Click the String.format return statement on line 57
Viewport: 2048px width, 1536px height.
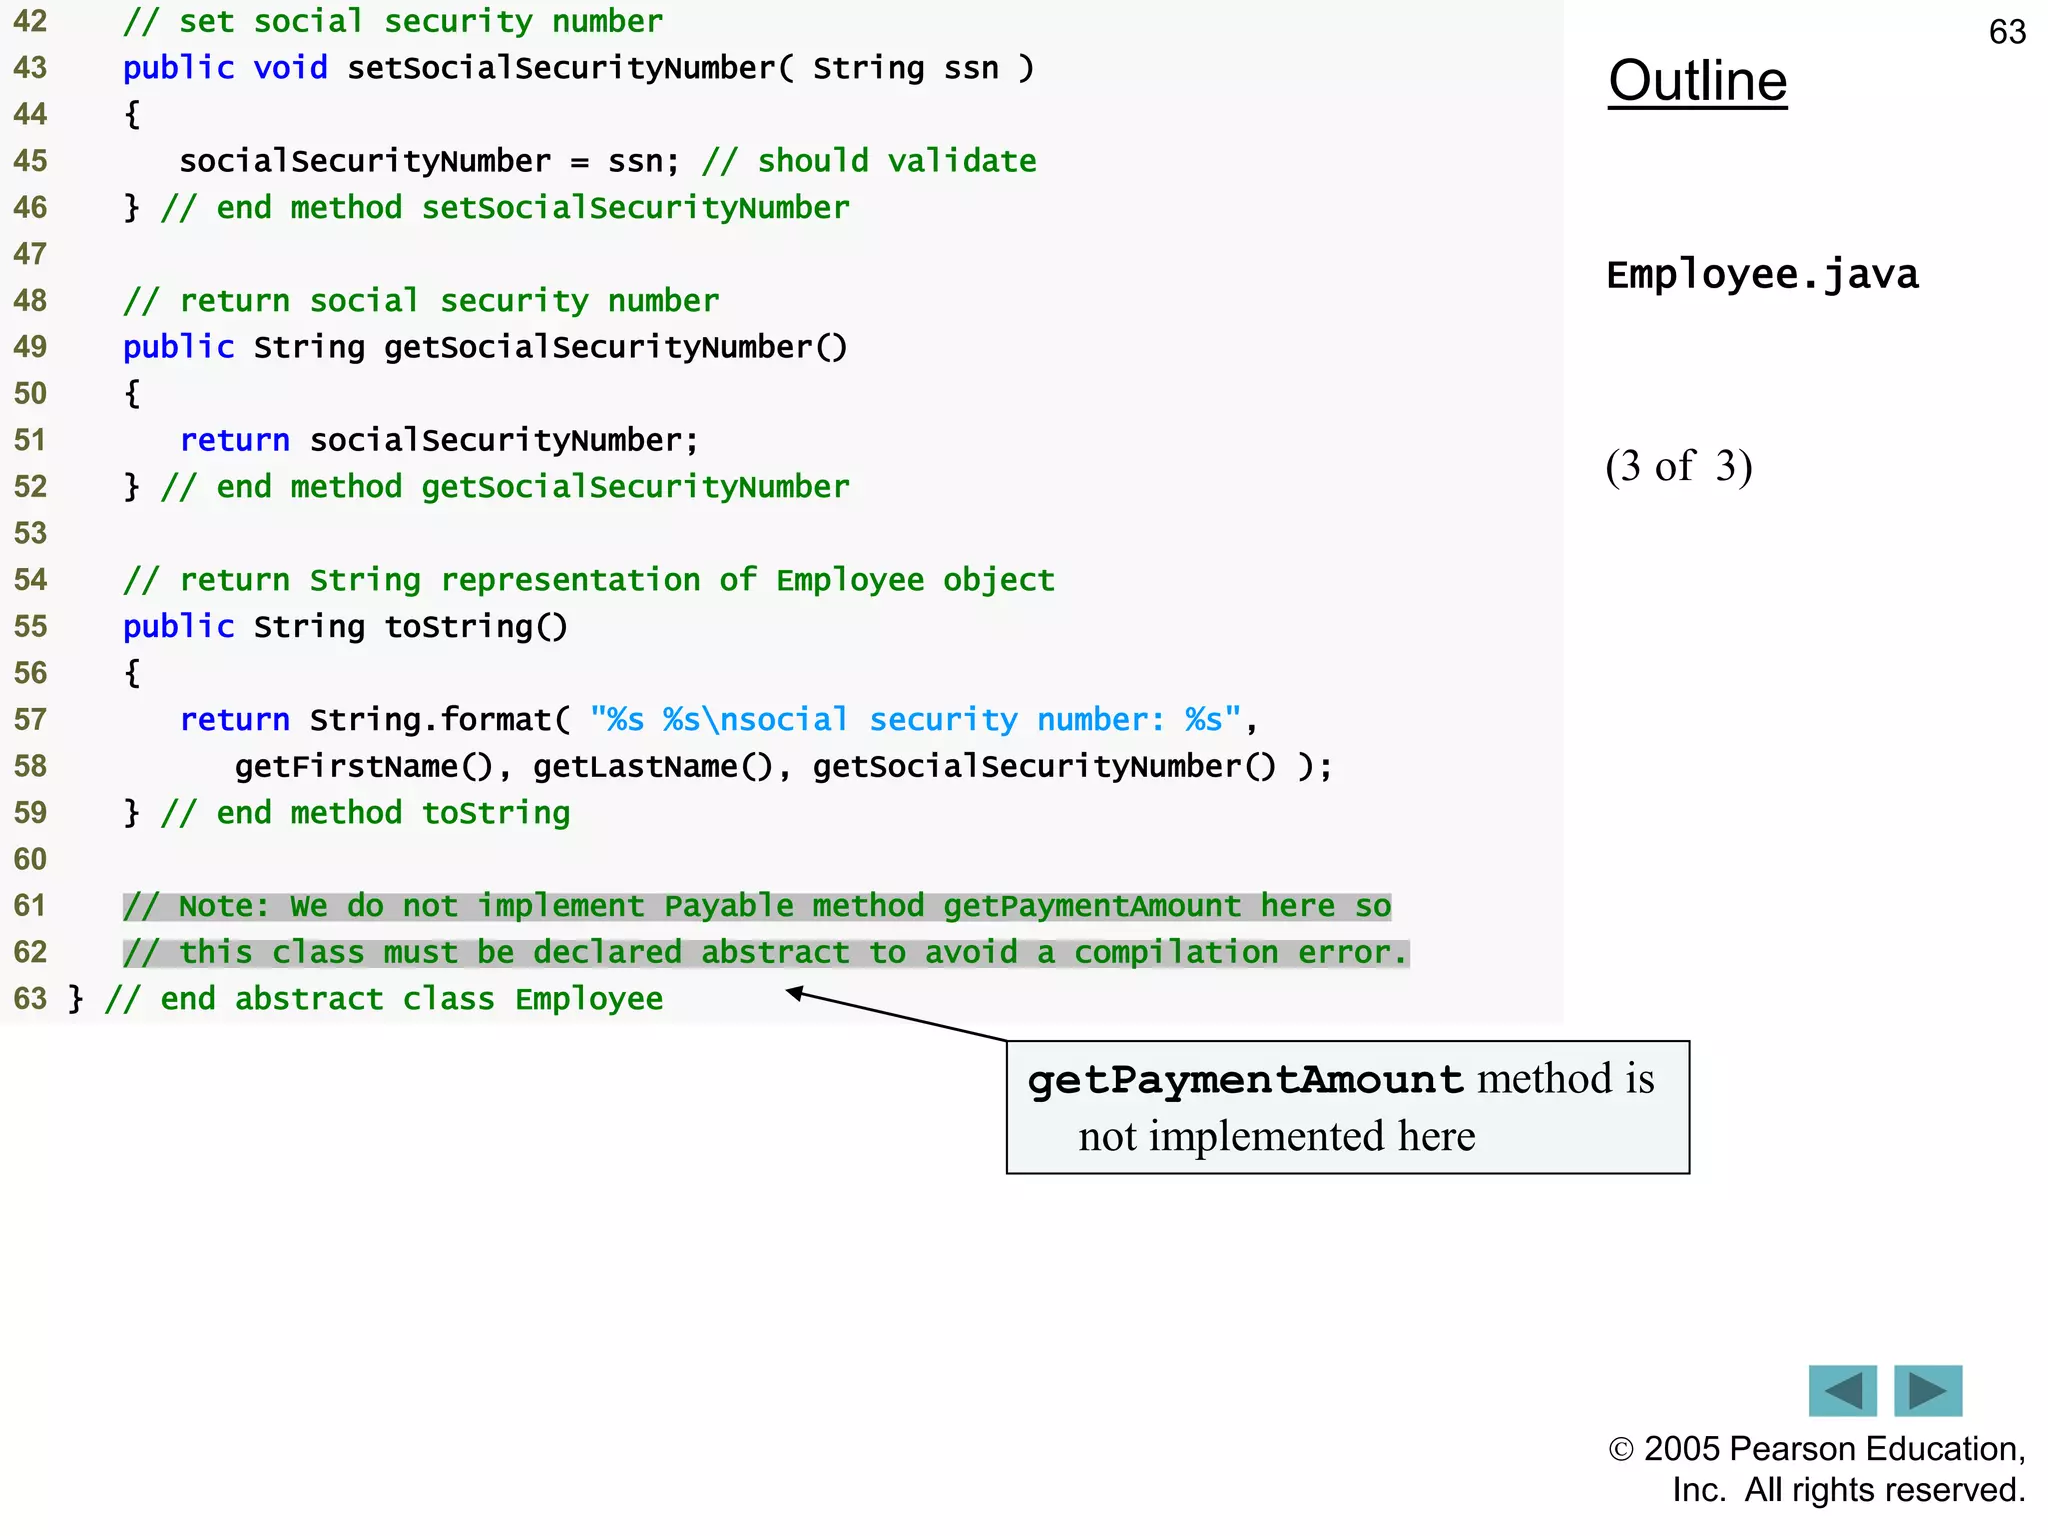point(717,719)
